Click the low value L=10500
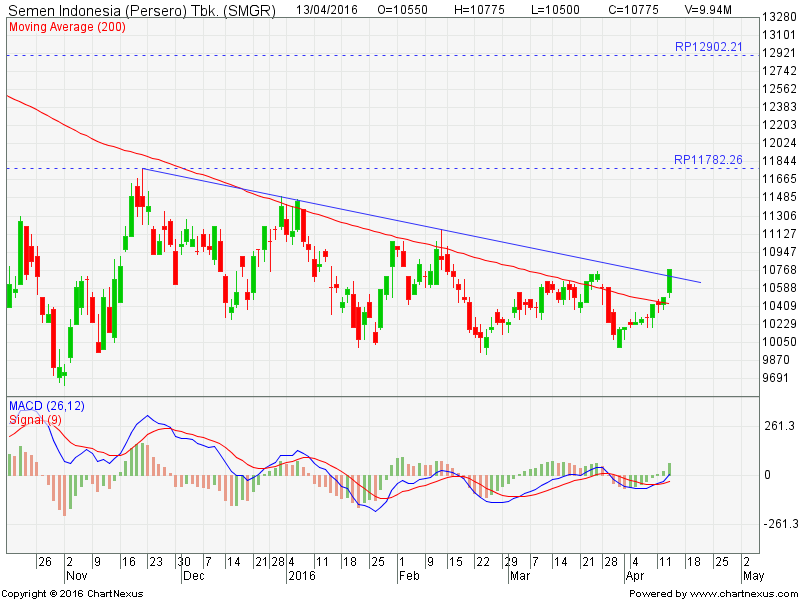This screenshot has height=600, width=800. [x=556, y=10]
